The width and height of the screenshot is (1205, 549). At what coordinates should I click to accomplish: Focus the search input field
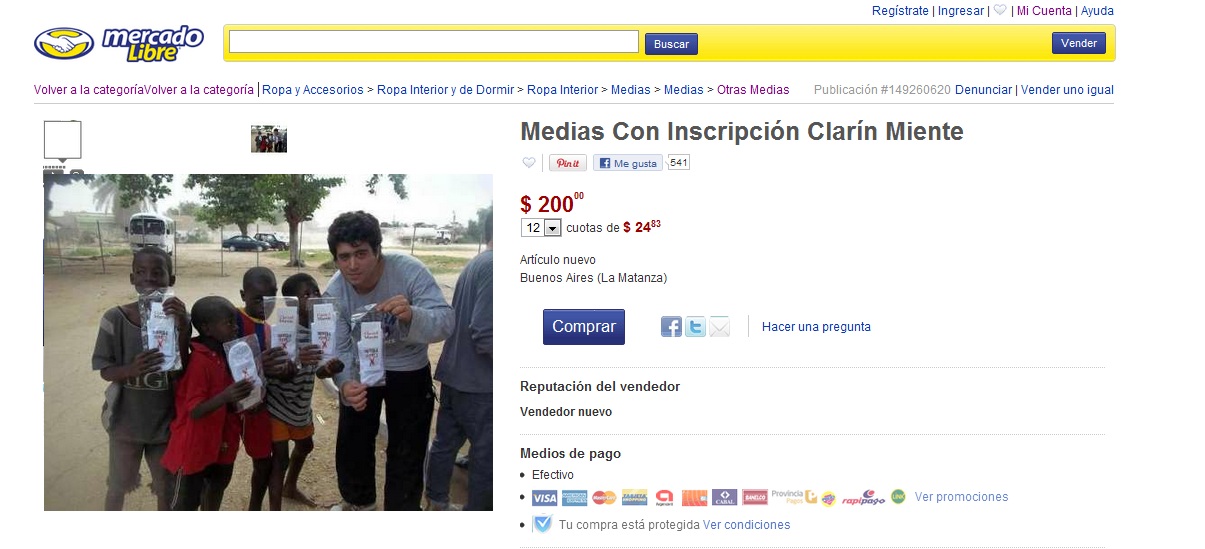pyautogui.click(x=434, y=42)
